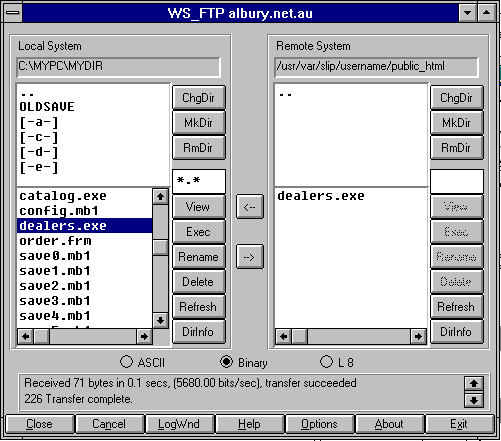Select local drive [-d-]
The height and width of the screenshot is (441, 501).
(39, 152)
